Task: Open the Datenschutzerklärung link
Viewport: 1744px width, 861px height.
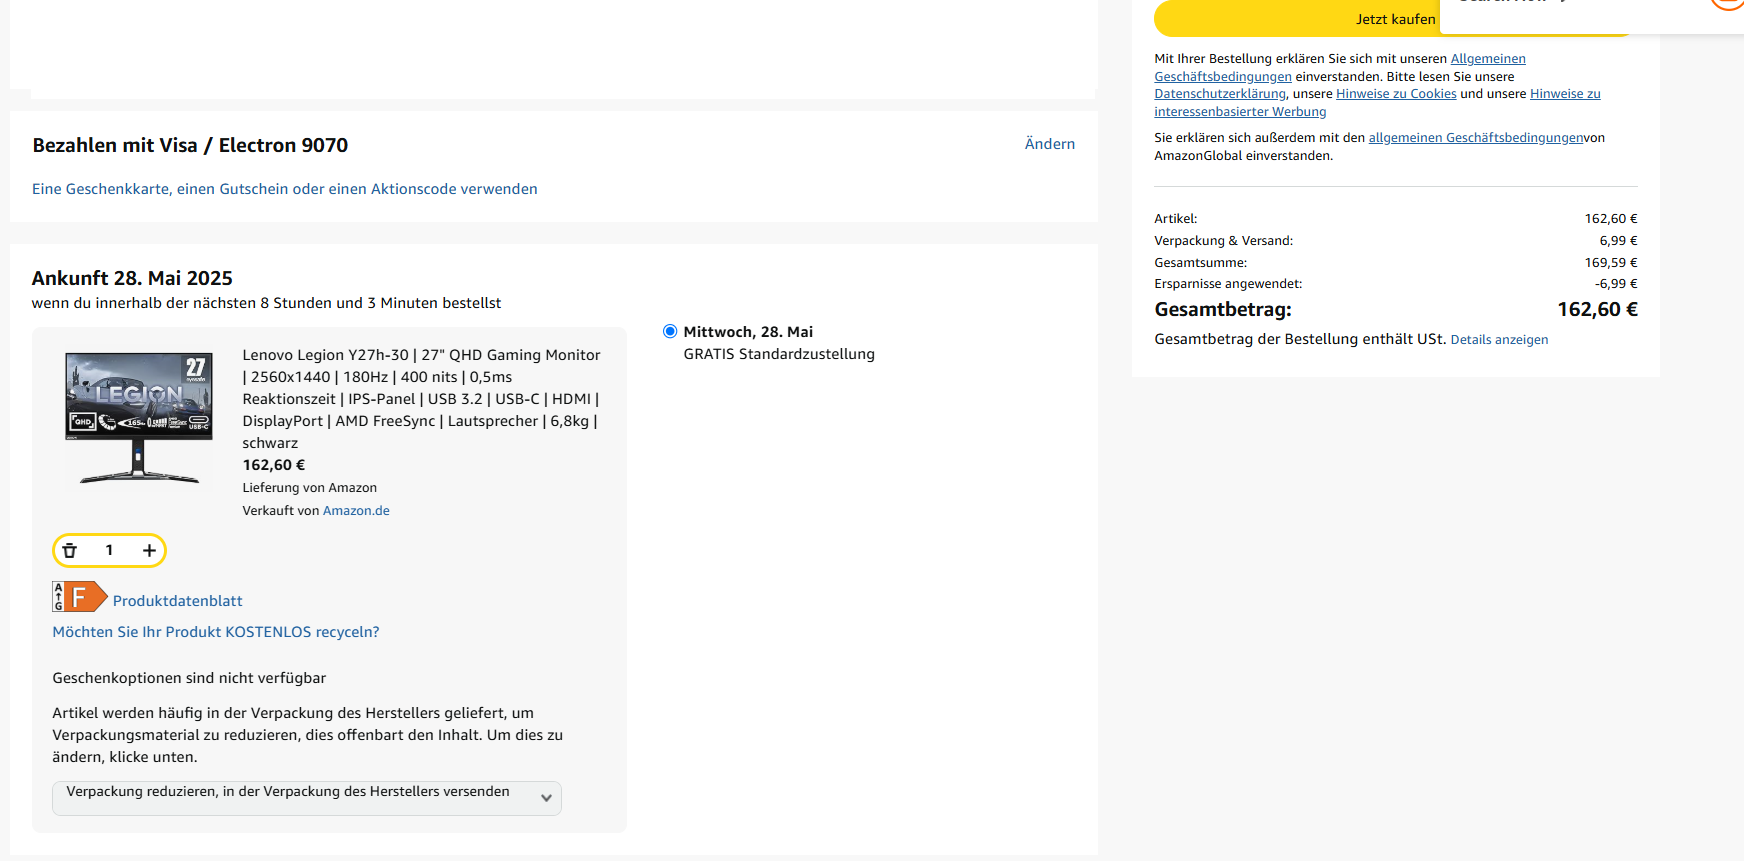Action: (1219, 94)
